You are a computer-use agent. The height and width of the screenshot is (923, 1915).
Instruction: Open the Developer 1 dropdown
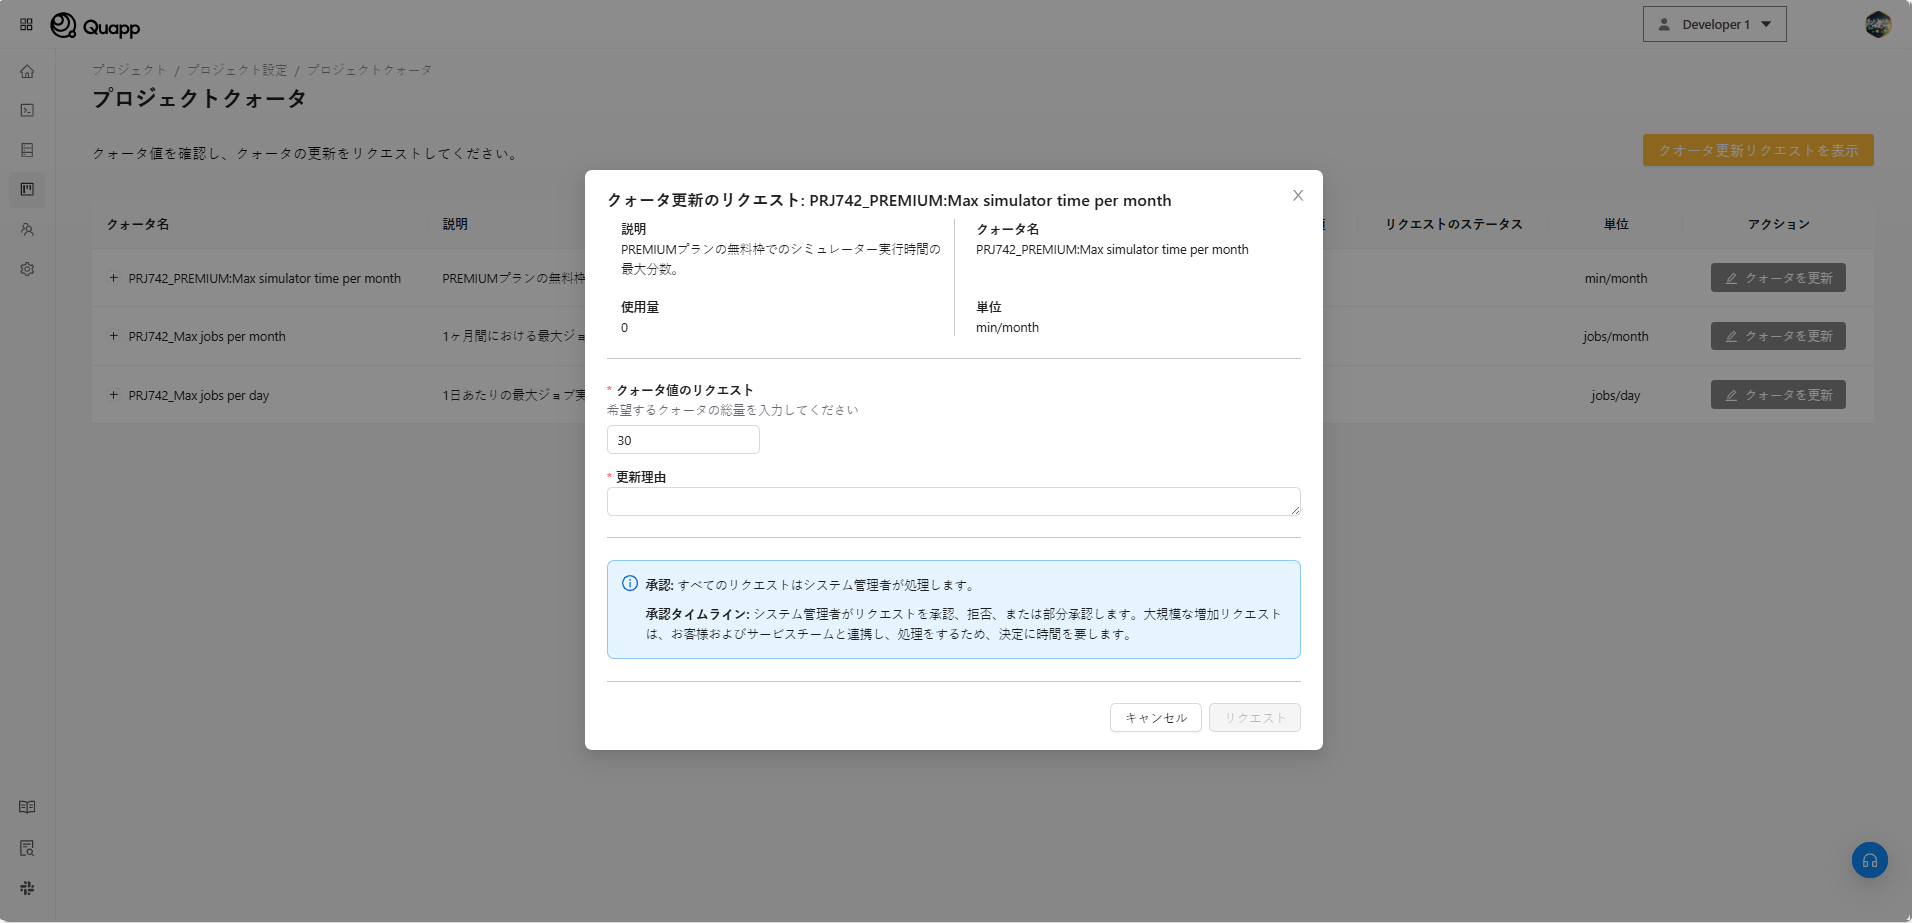click(1713, 23)
